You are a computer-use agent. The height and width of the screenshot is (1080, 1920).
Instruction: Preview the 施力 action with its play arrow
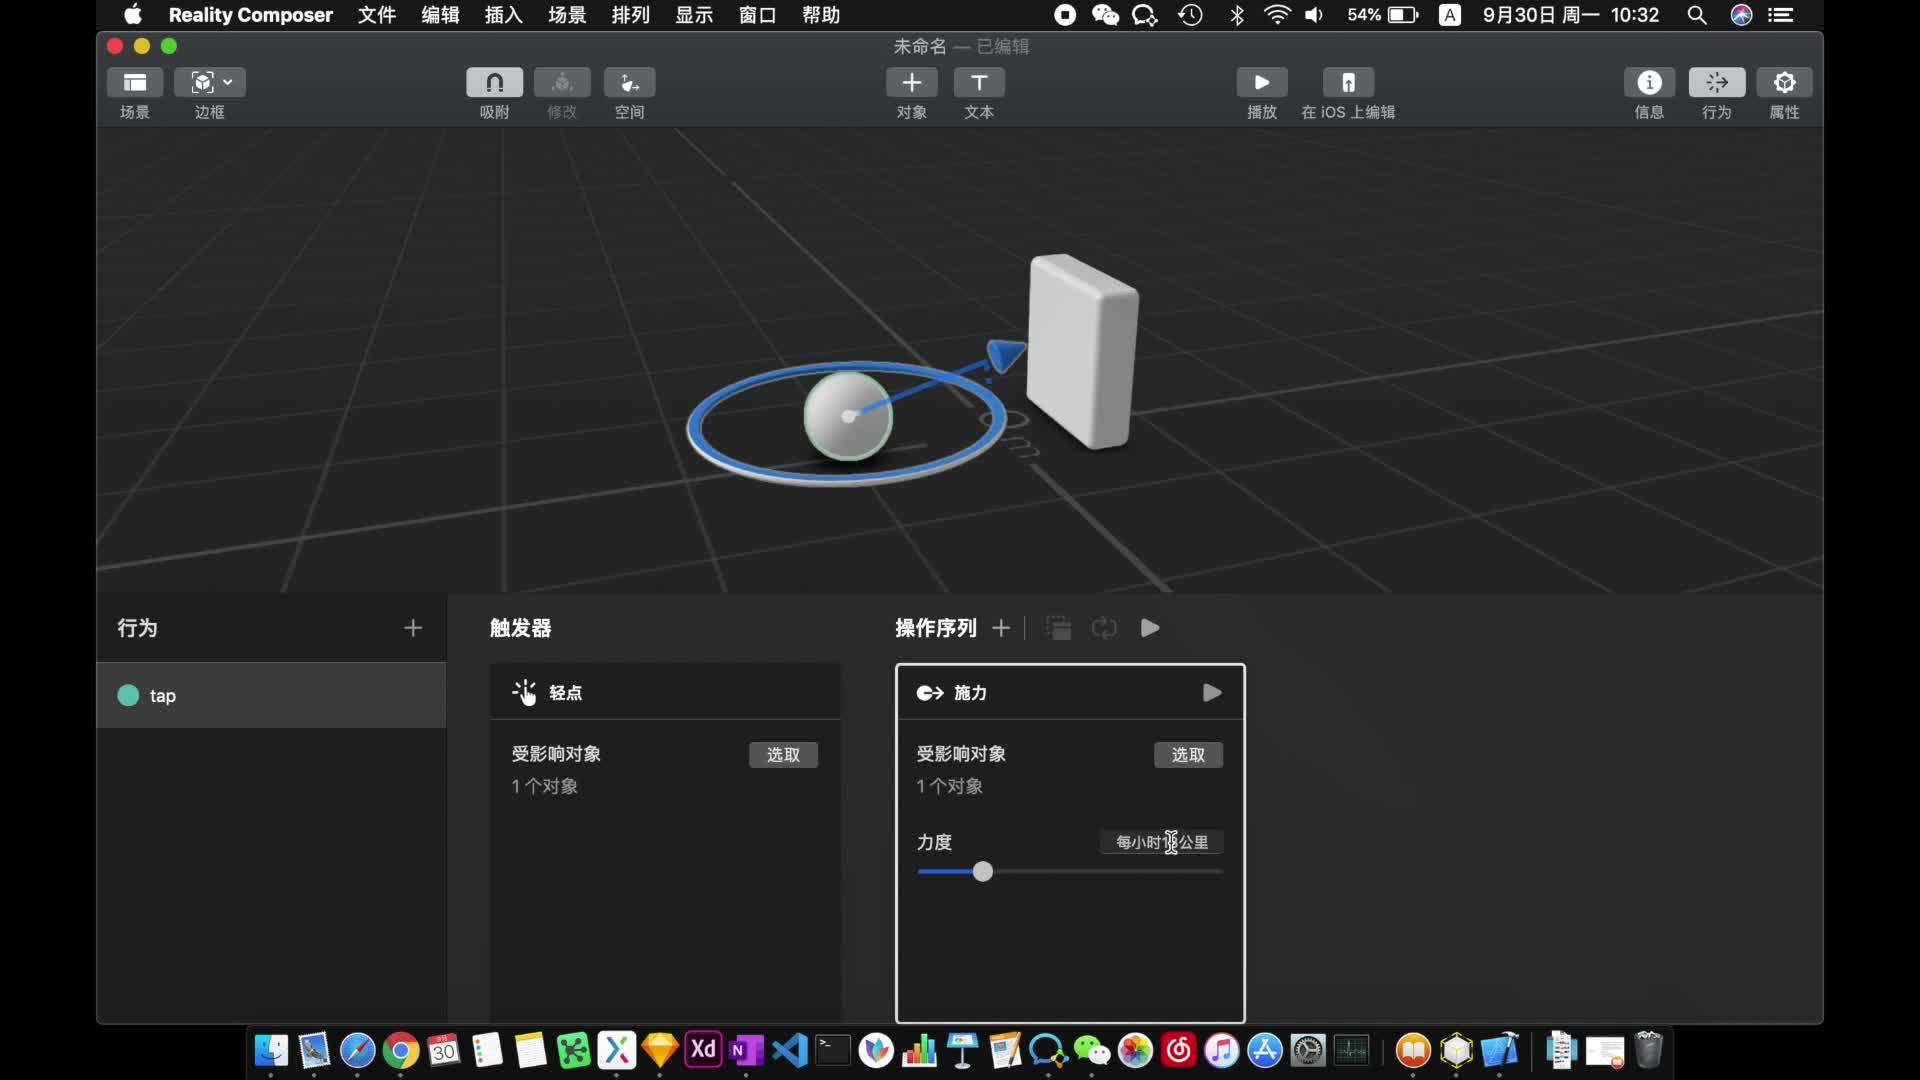click(x=1211, y=693)
